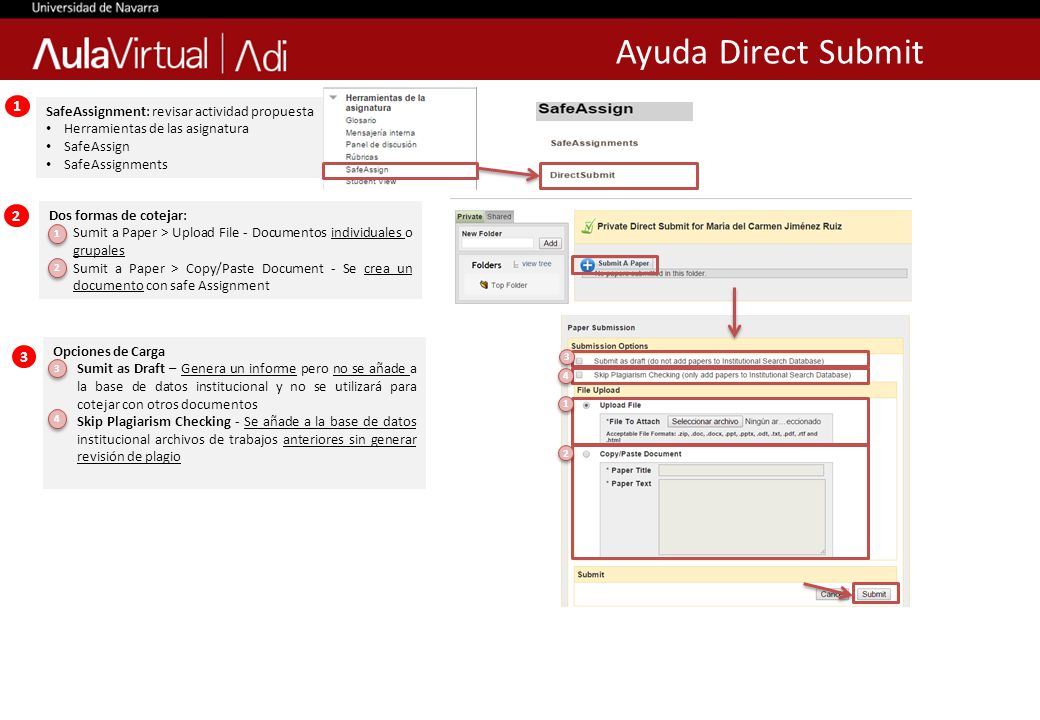
Task: Click the Paper Text area resize handle
Action: [822, 552]
